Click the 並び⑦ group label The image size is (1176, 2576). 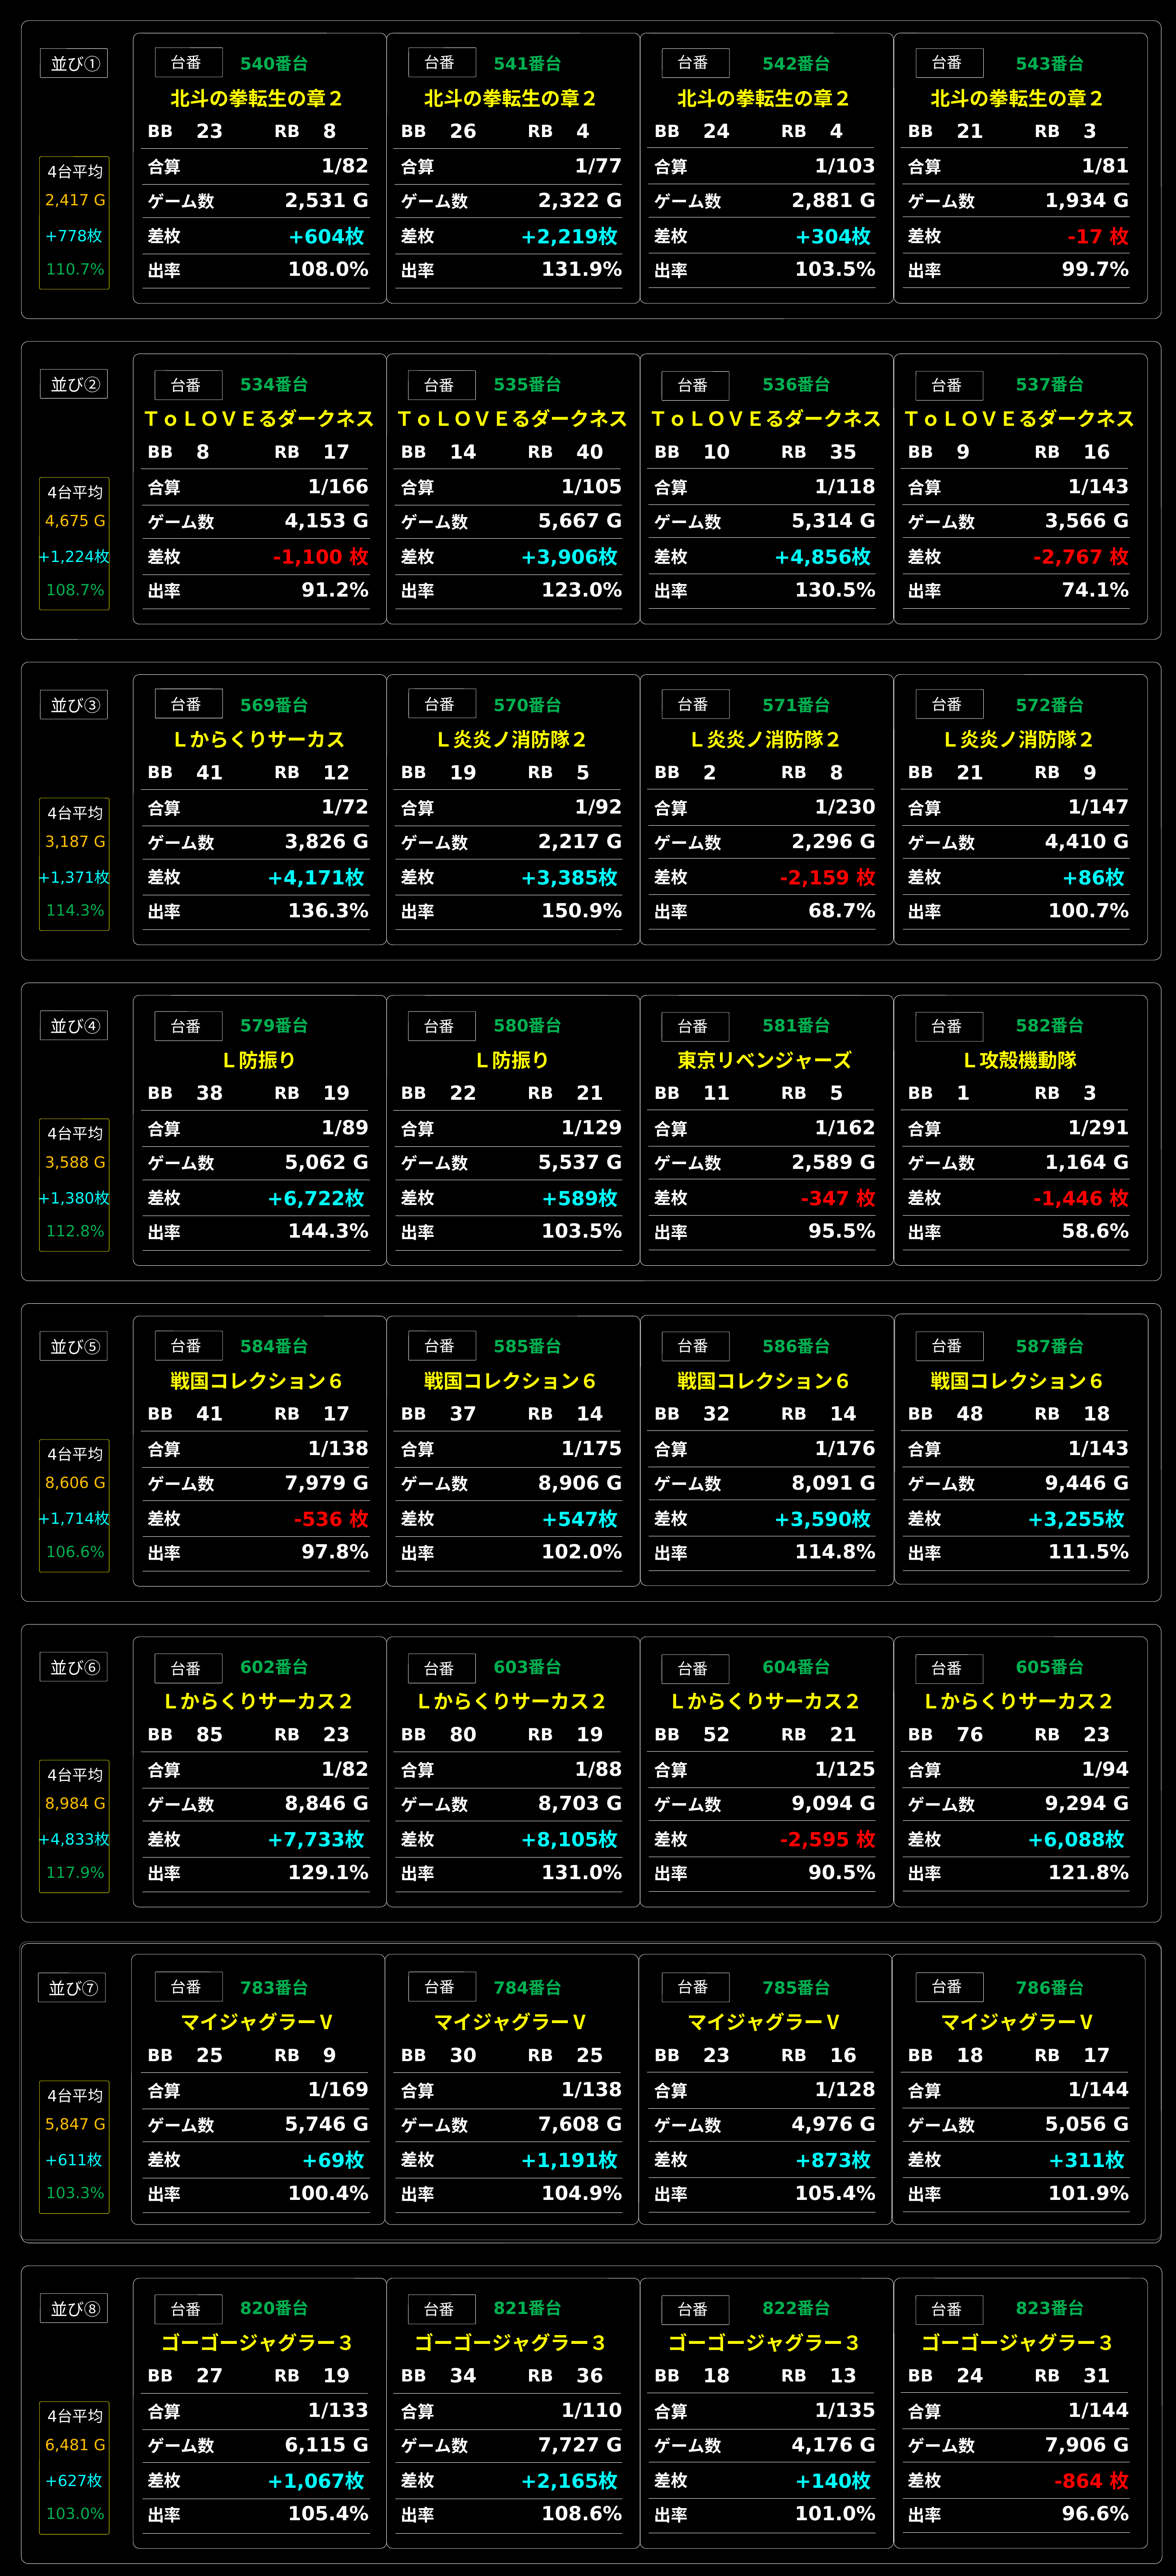[72, 1988]
